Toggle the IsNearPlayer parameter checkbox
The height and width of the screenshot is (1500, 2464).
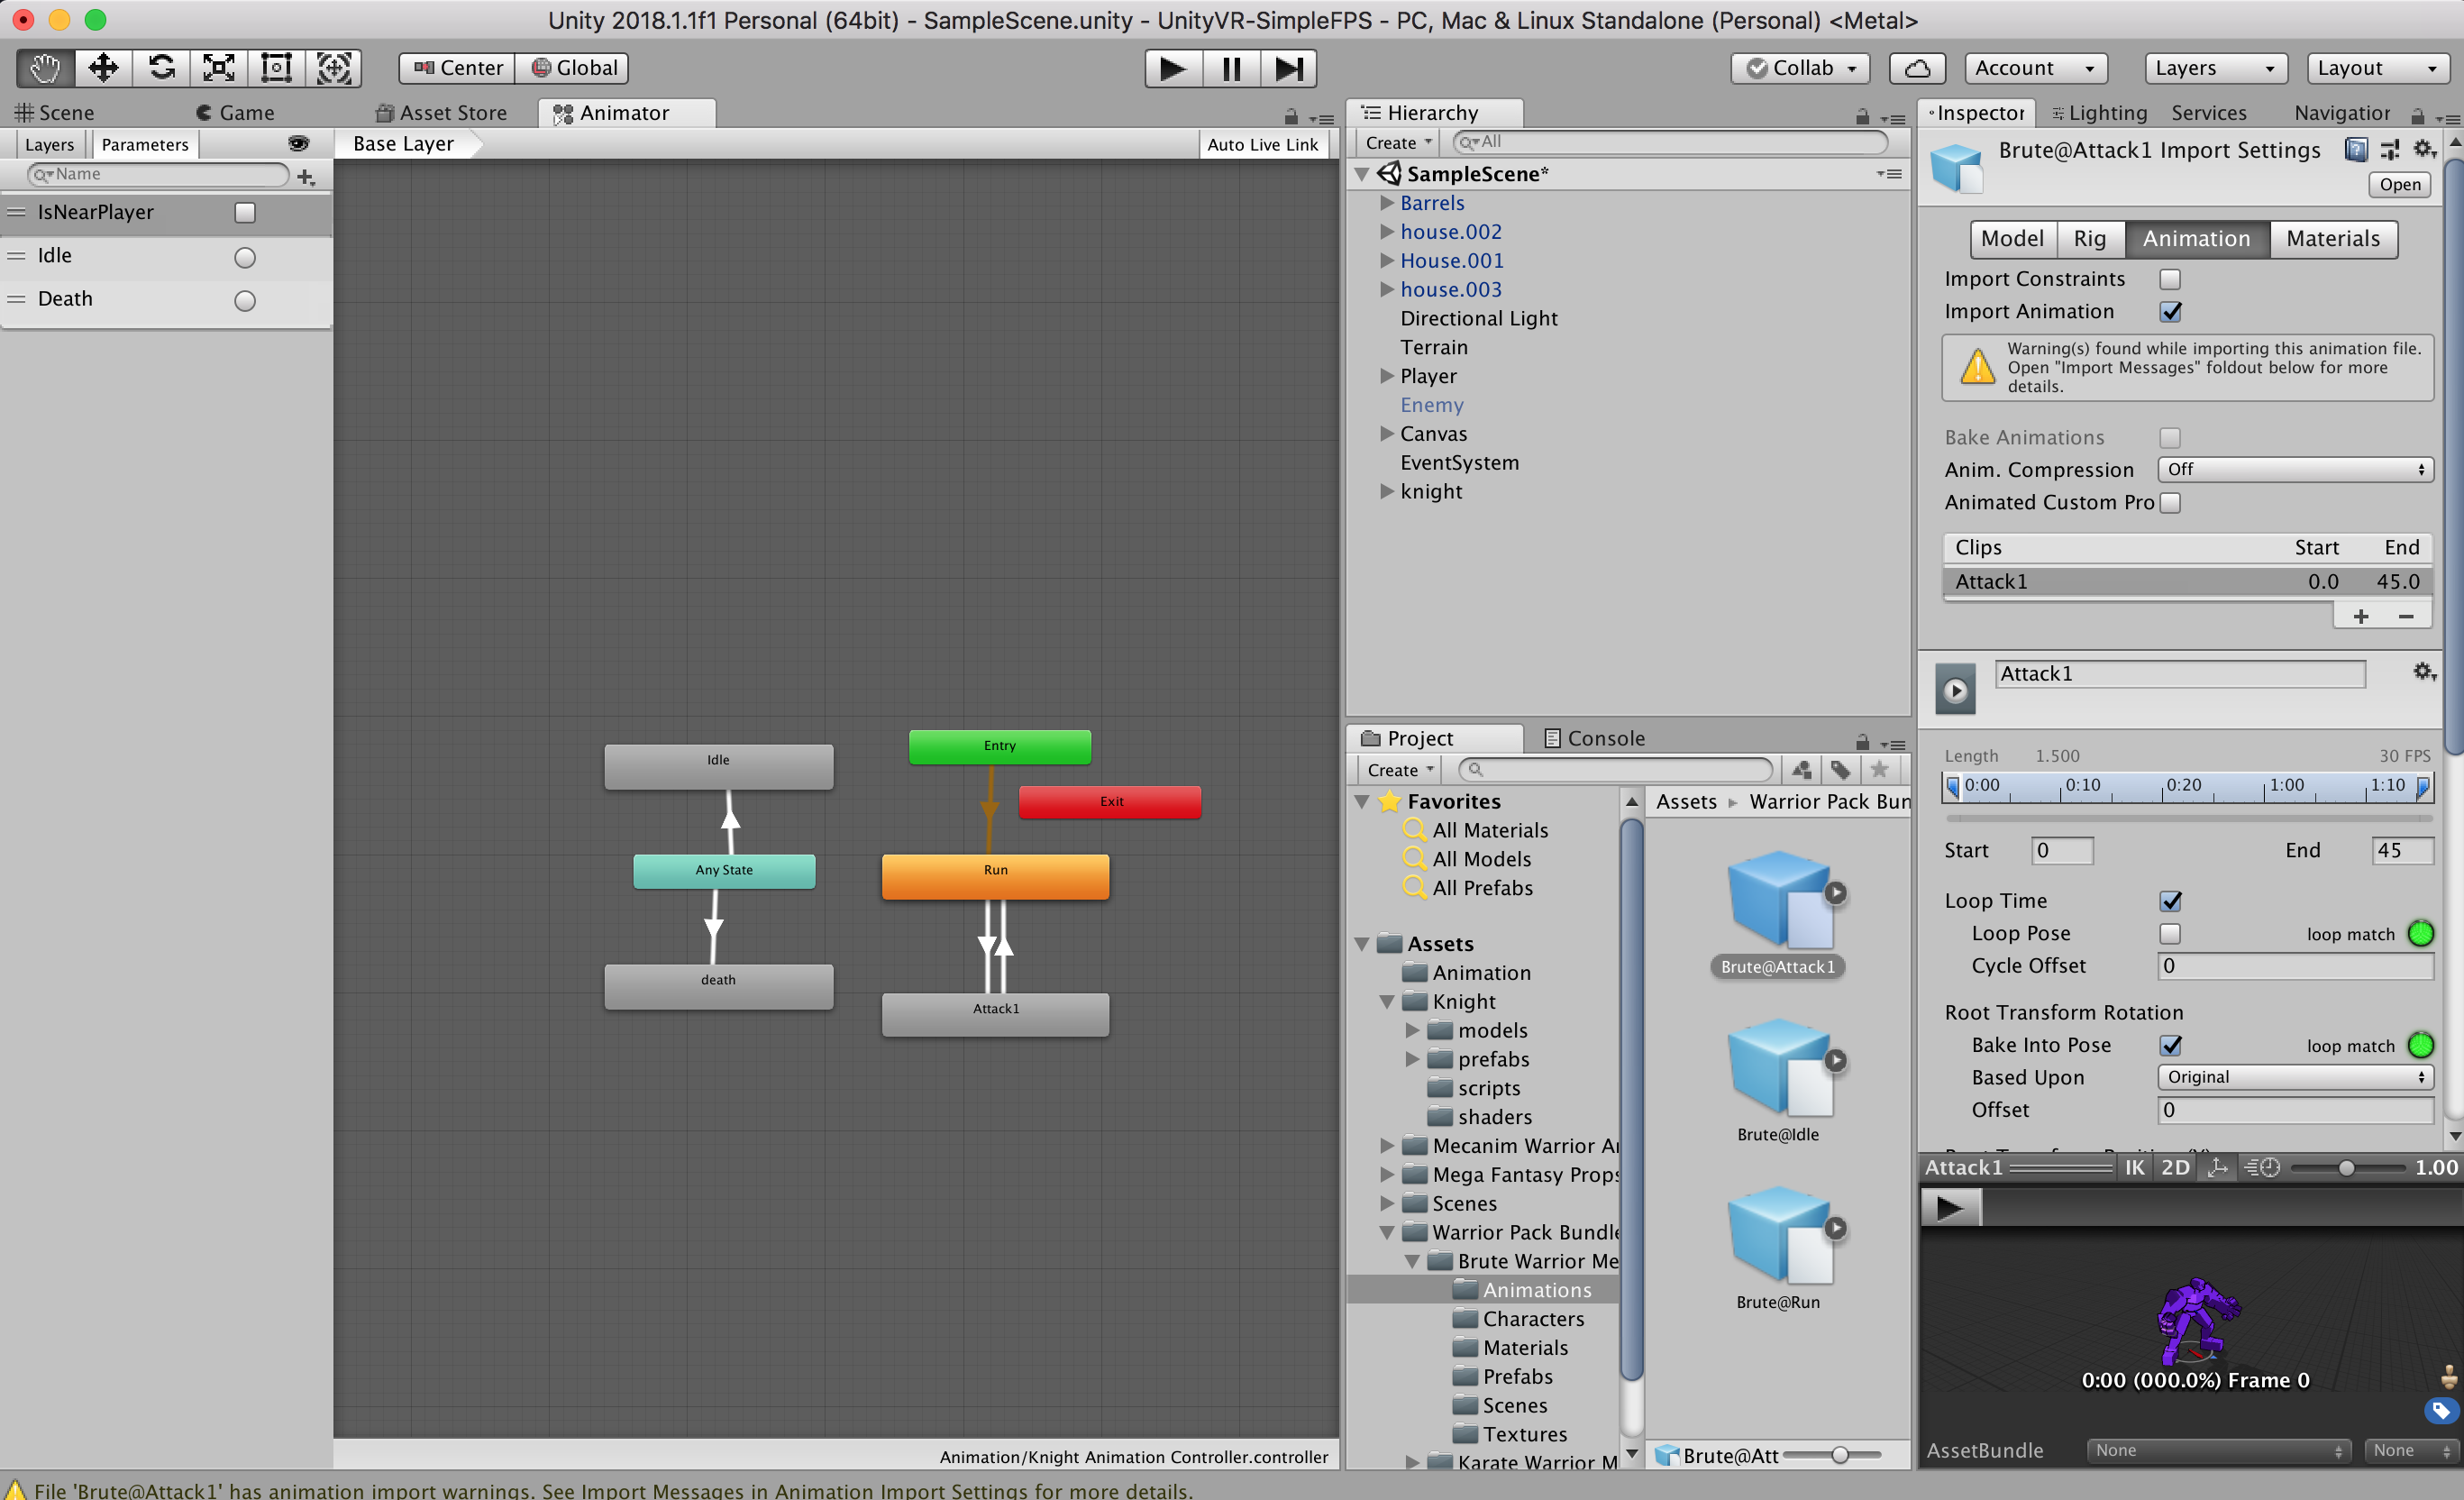pos(245,212)
